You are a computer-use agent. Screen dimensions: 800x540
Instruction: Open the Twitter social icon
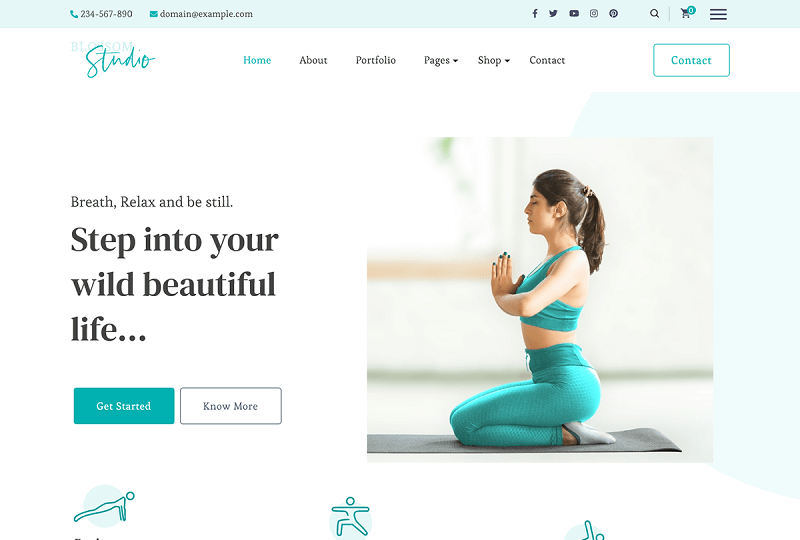click(x=554, y=14)
